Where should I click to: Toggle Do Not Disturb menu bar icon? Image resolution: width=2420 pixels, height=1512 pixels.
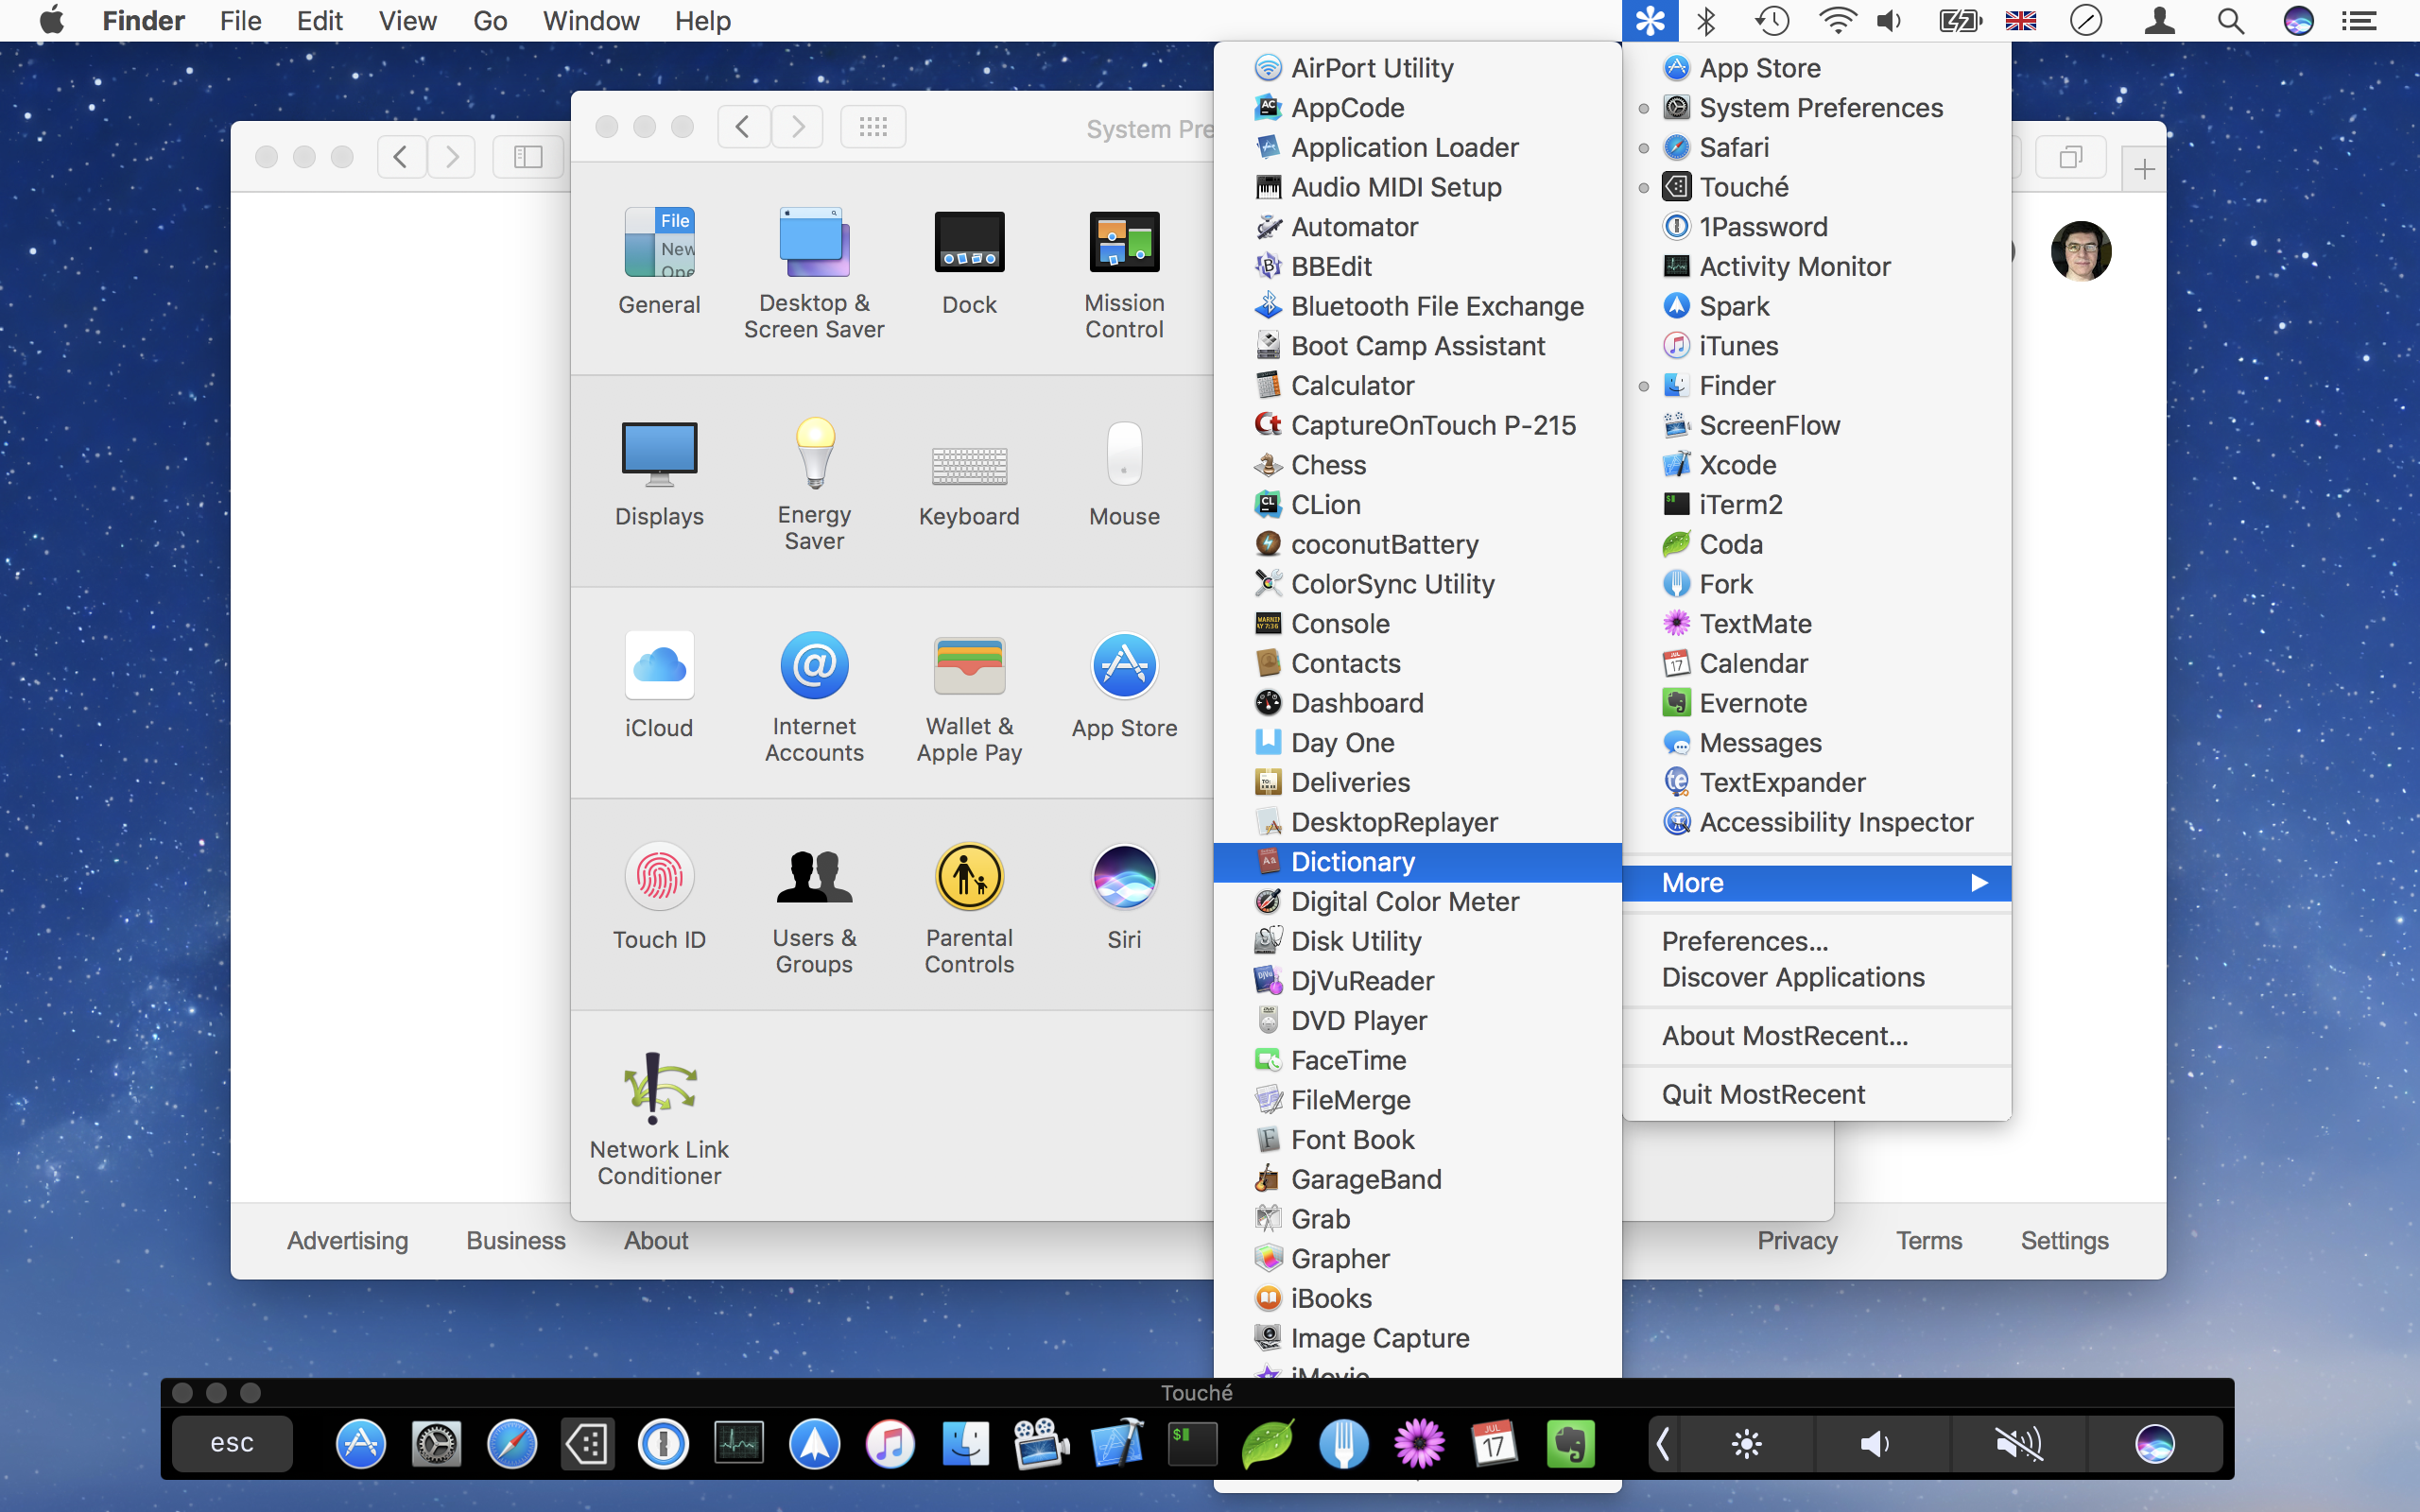2085,20
